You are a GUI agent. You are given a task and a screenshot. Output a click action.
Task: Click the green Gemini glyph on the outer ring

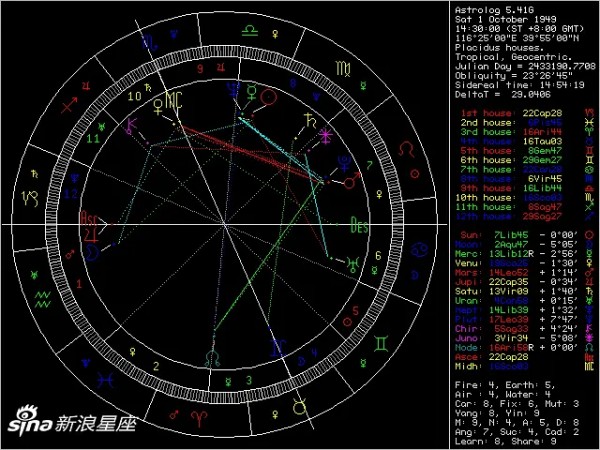point(381,343)
